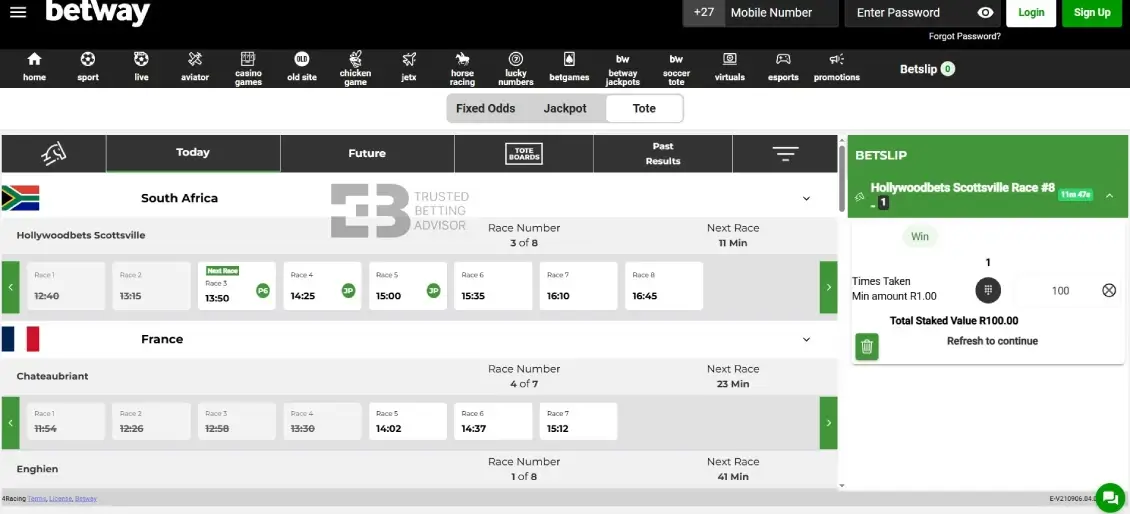Screen dimensions: 1130x514
Task: Open the race filter lines icon
Action: click(x=785, y=154)
